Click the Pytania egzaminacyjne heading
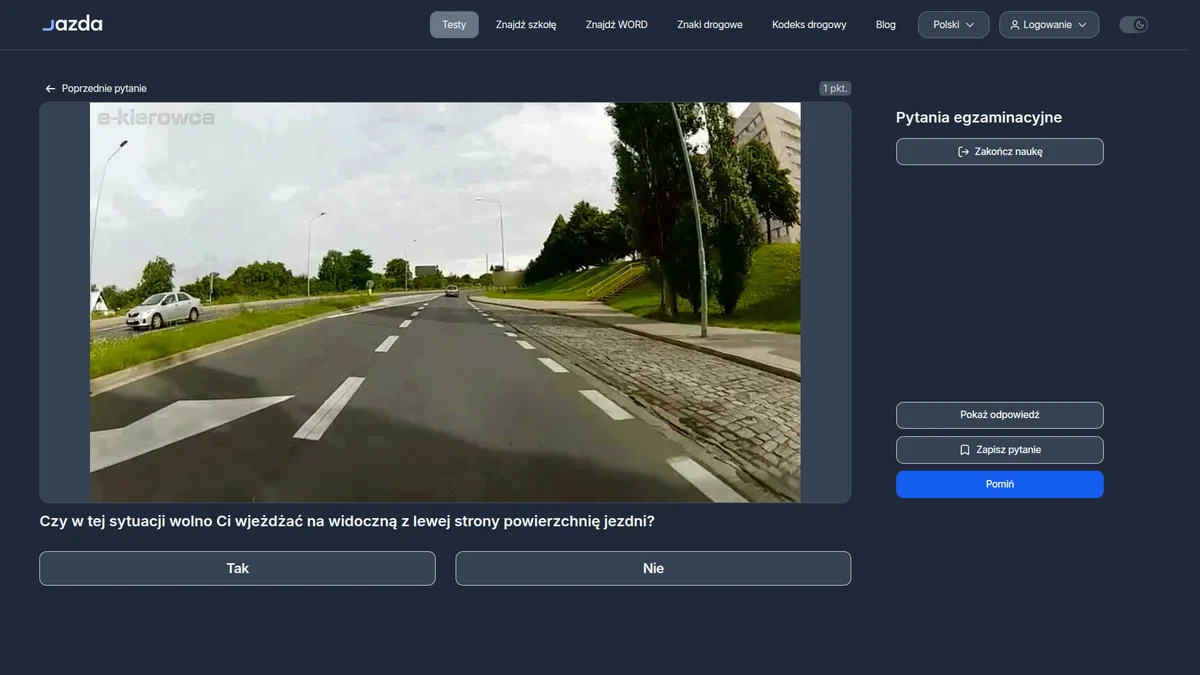The height and width of the screenshot is (675, 1200). click(x=979, y=117)
